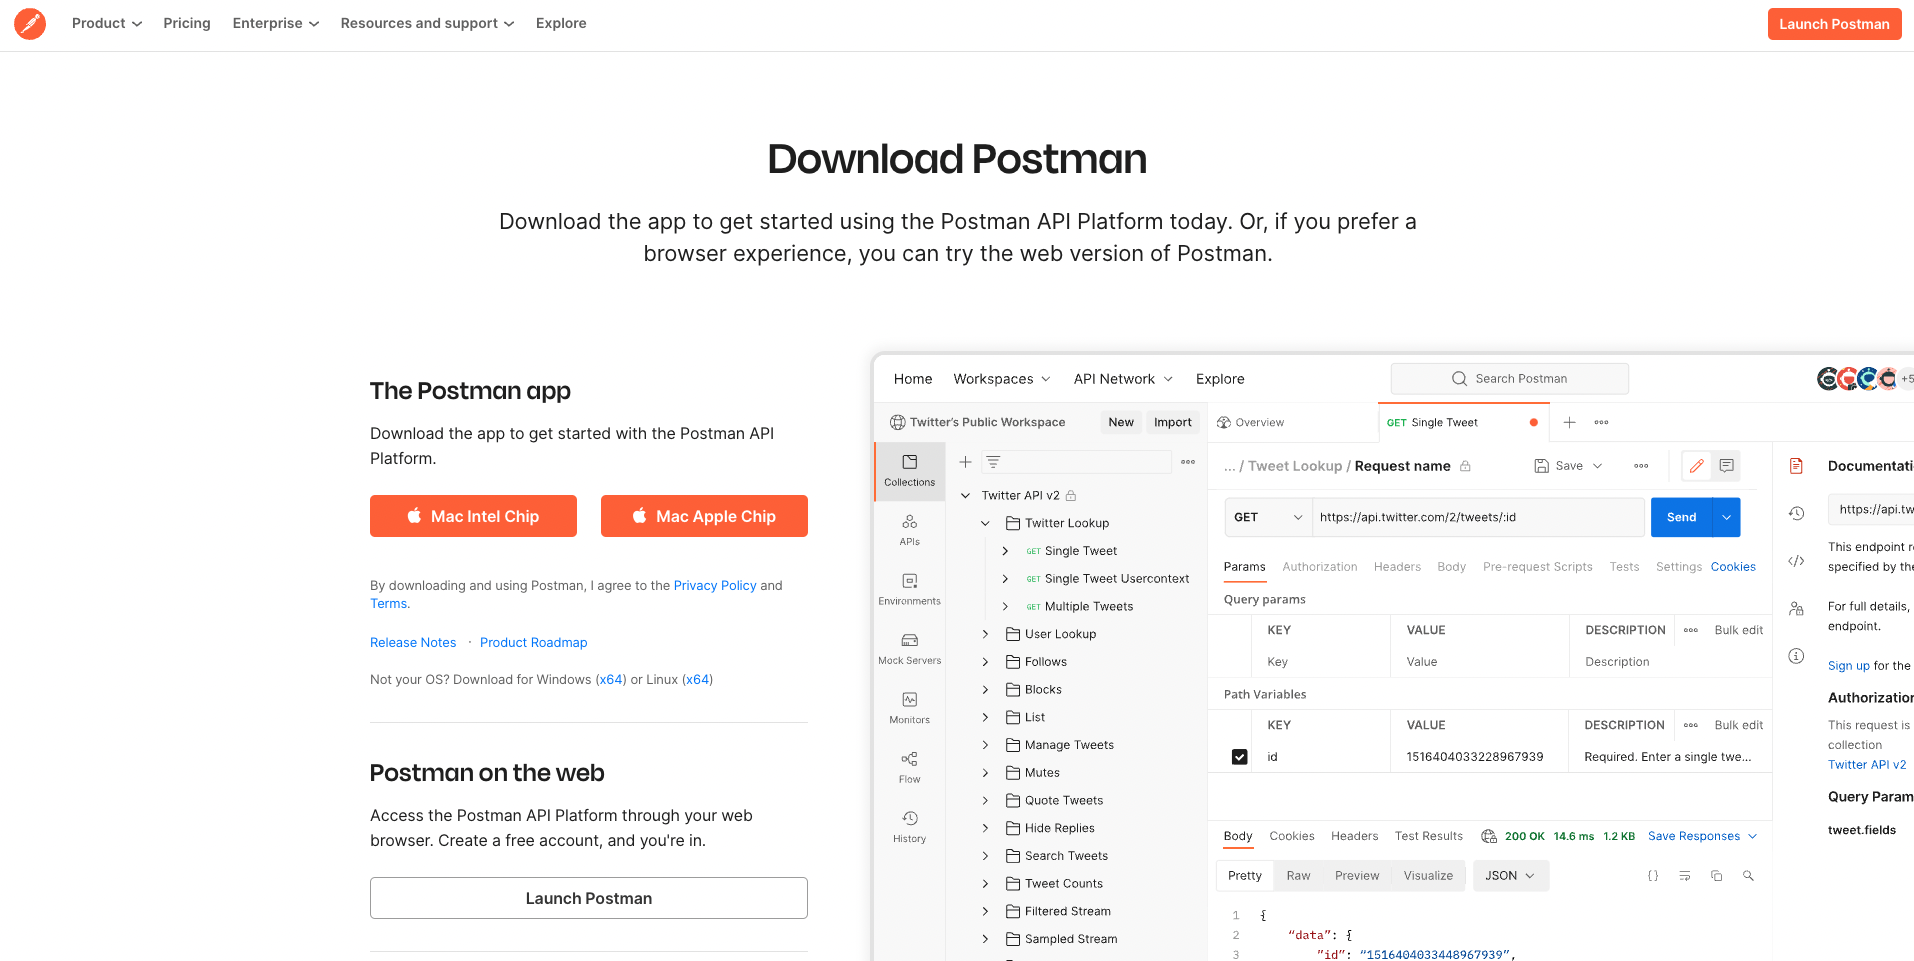1914x961 pixels.
Task: Click the pencil edit icon
Action: (1697, 466)
